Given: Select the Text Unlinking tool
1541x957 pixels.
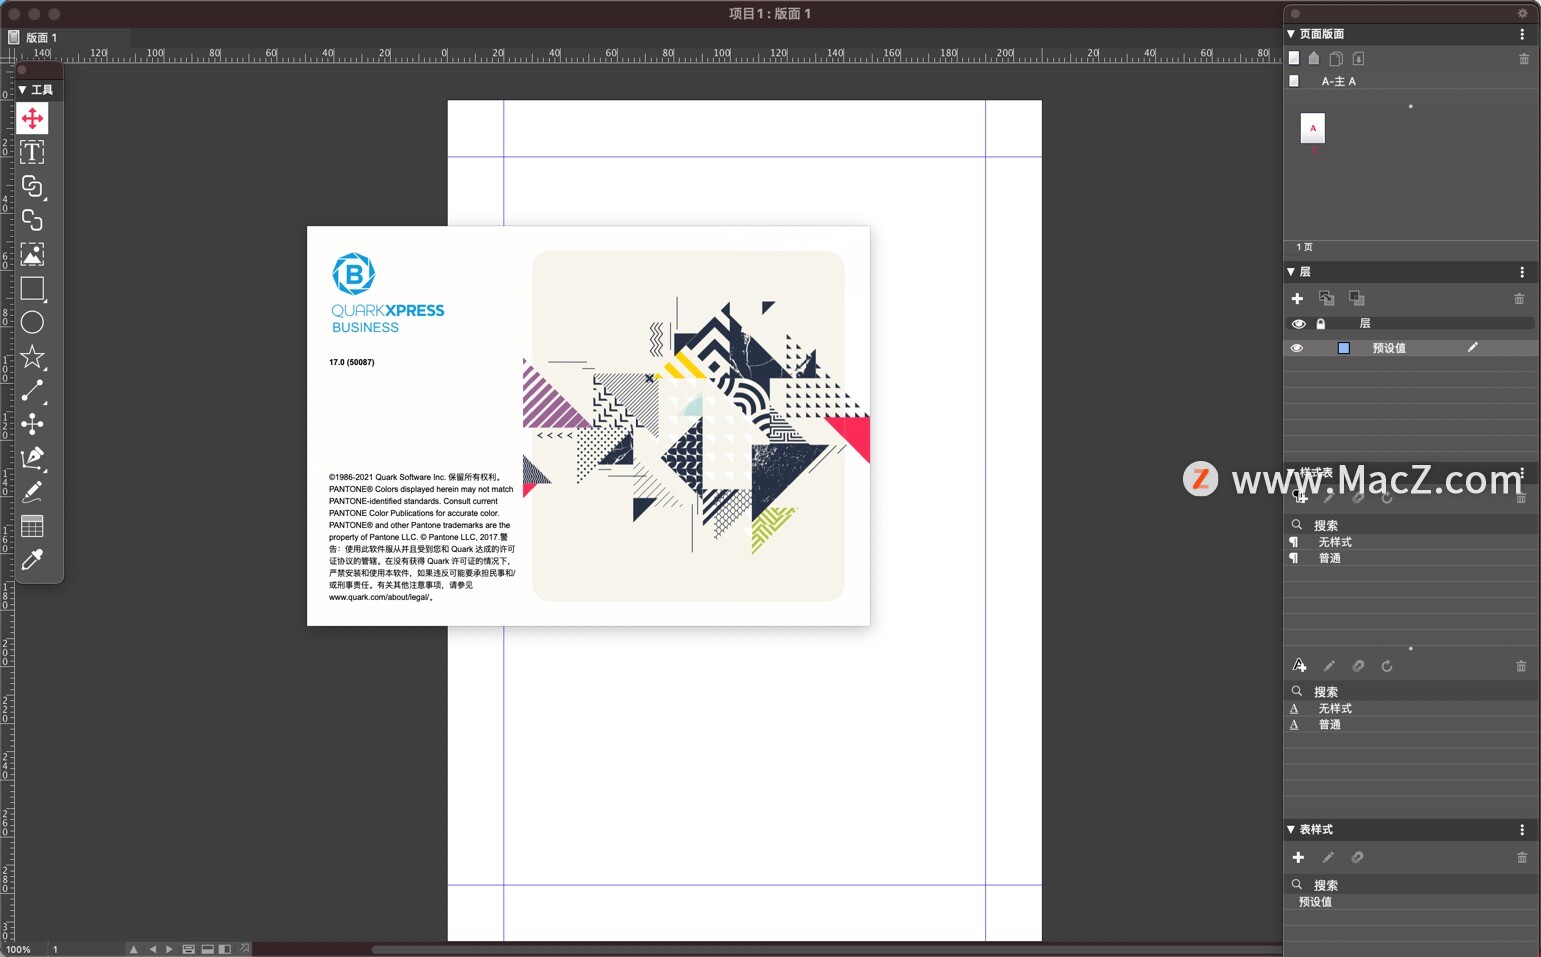Looking at the screenshot, I should [x=32, y=220].
